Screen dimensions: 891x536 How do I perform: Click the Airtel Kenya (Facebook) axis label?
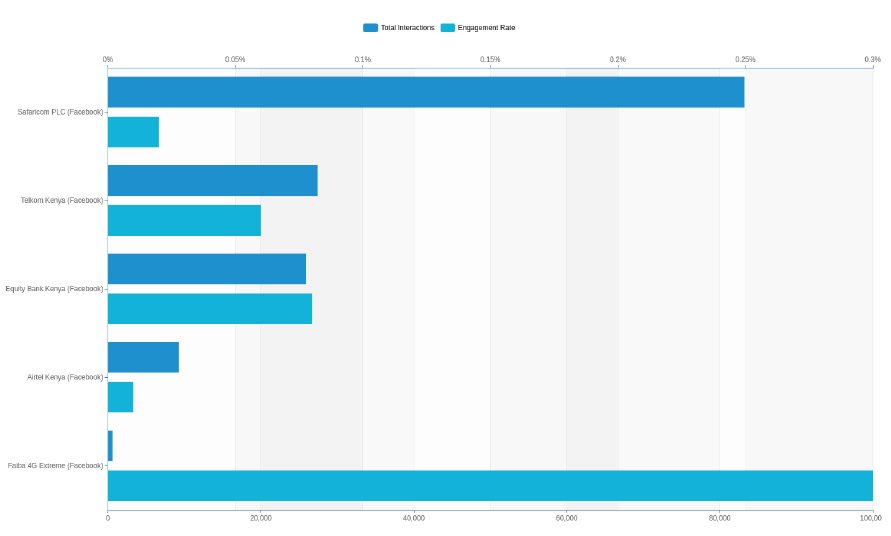(65, 377)
